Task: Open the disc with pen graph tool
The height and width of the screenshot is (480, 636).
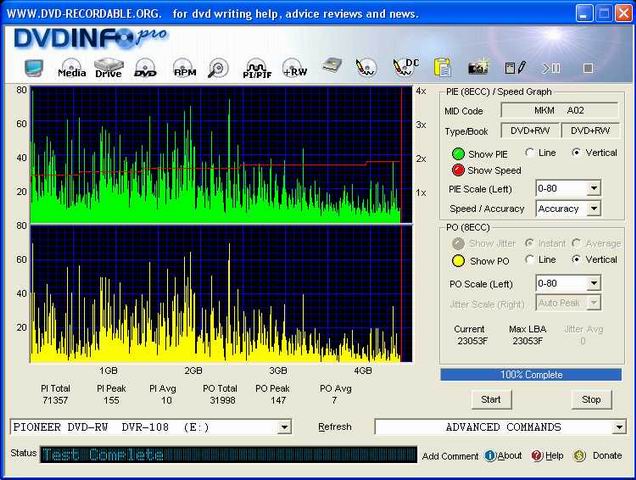Action: coord(366,68)
